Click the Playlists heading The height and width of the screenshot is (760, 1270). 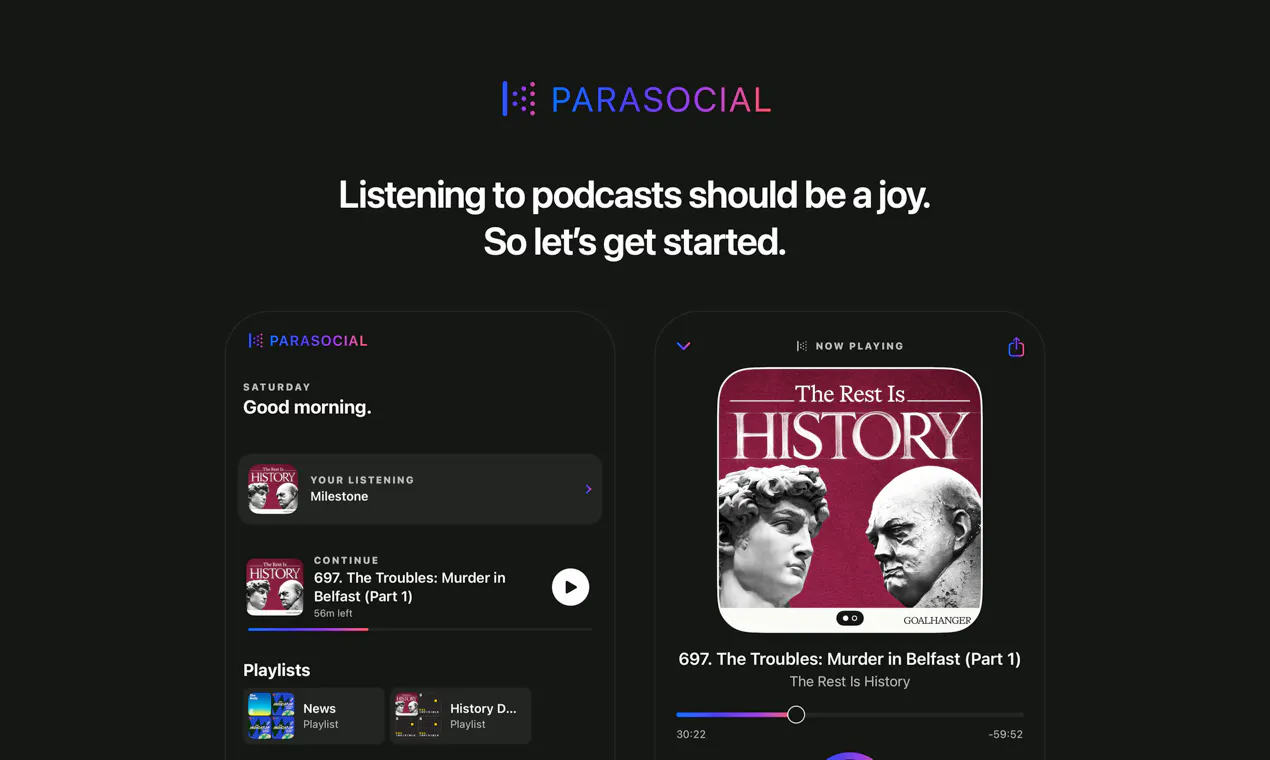277,670
